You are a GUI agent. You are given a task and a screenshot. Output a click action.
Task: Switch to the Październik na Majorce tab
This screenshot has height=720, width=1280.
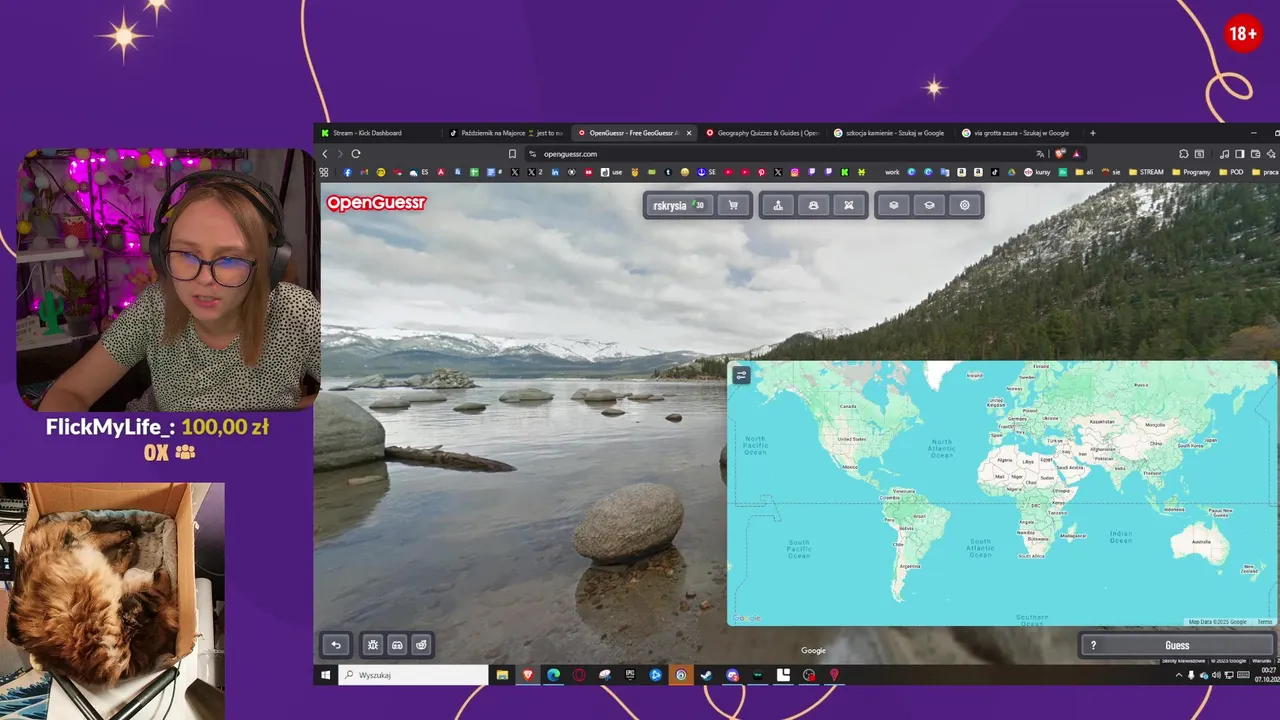(505, 133)
